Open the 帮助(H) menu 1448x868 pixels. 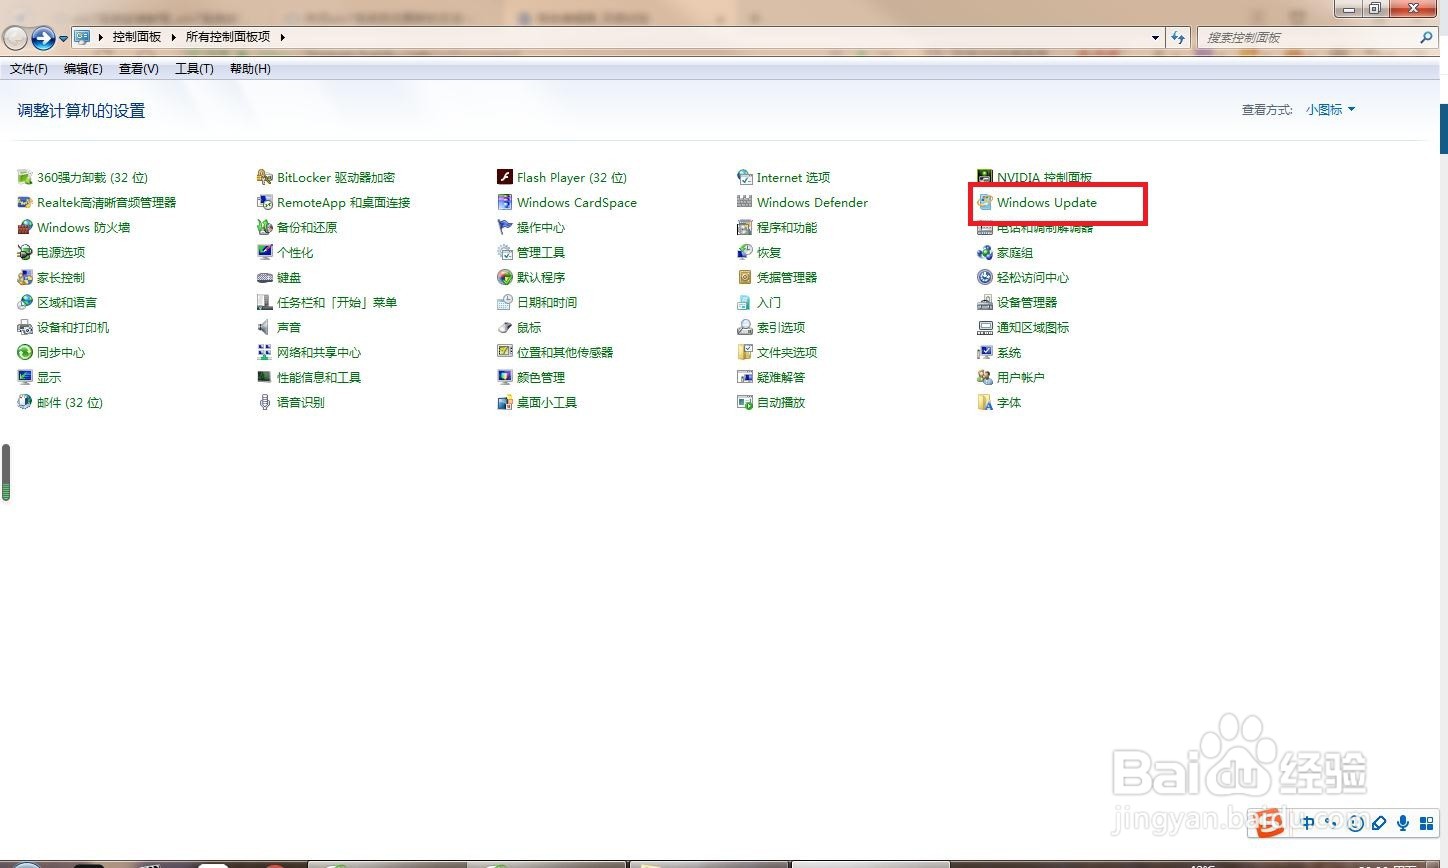pos(250,69)
